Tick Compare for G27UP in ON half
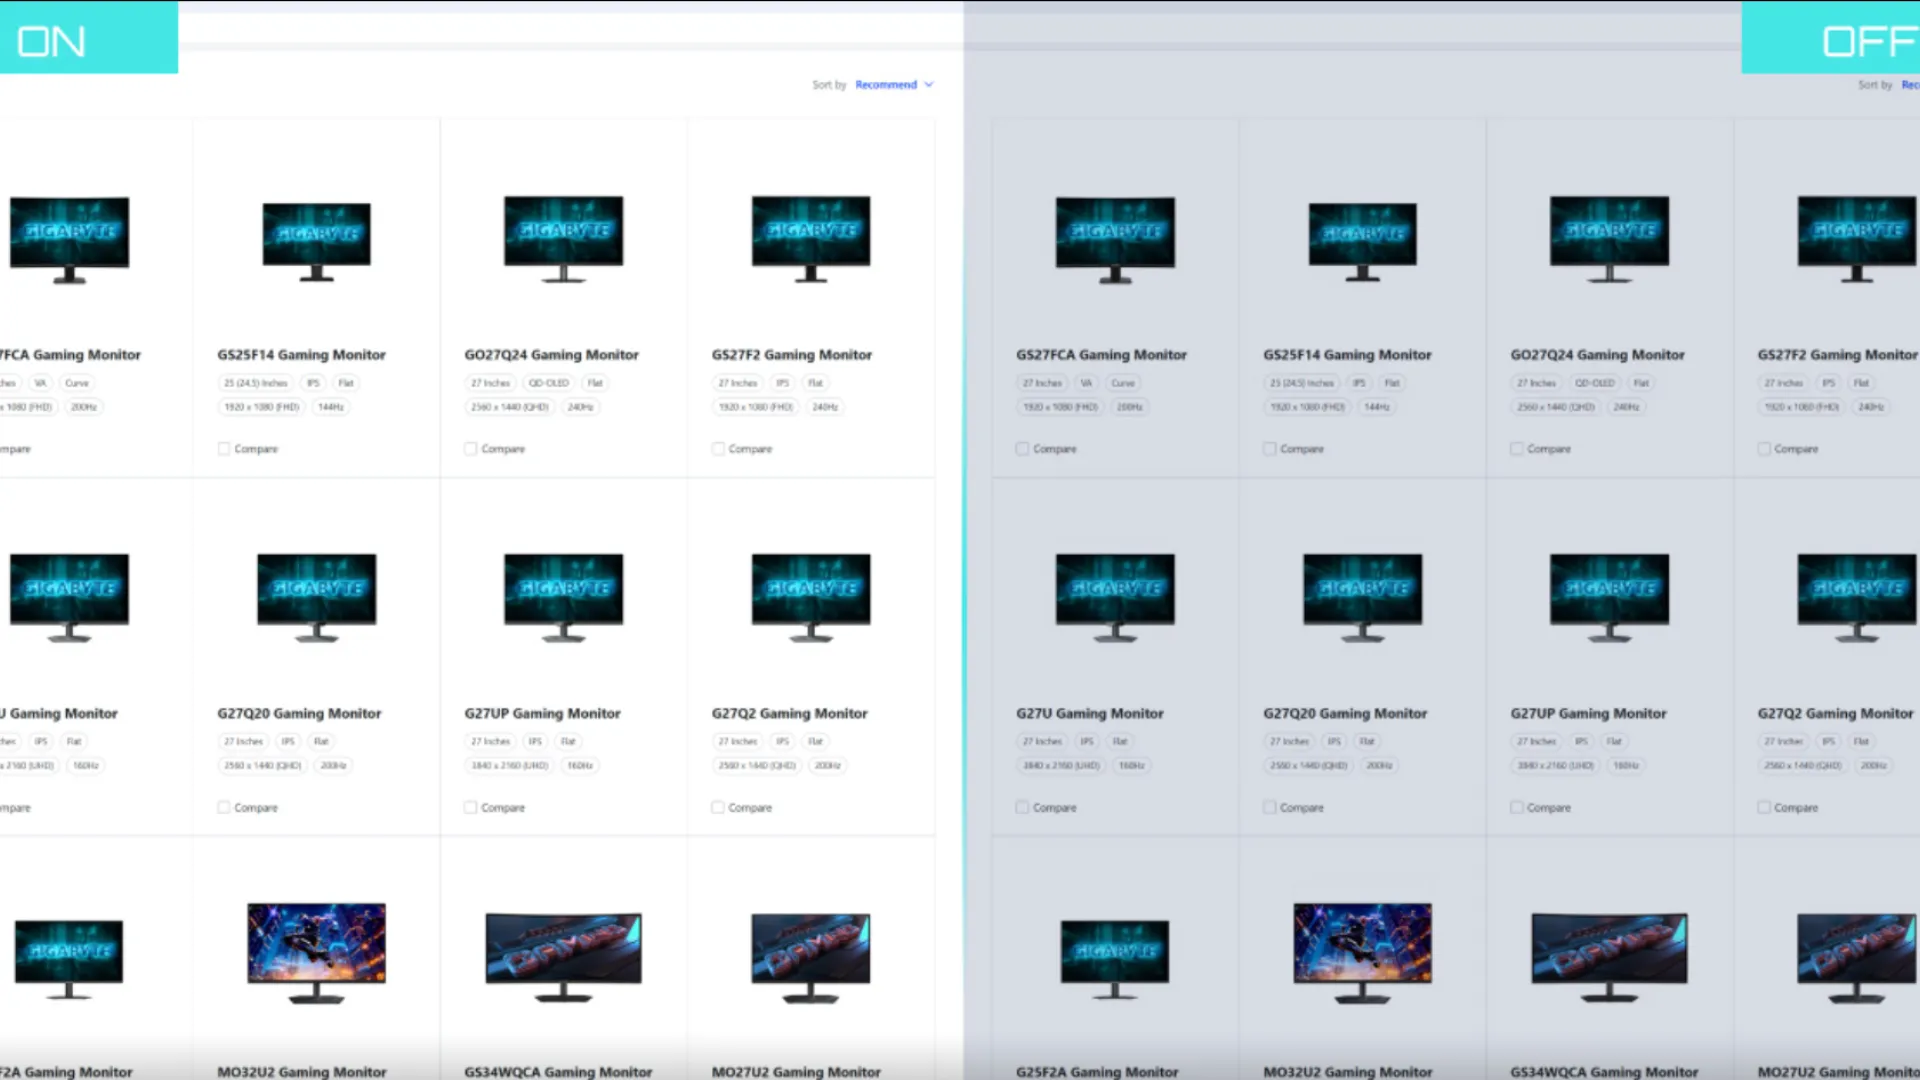1920x1080 pixels. tap(471, 807)
